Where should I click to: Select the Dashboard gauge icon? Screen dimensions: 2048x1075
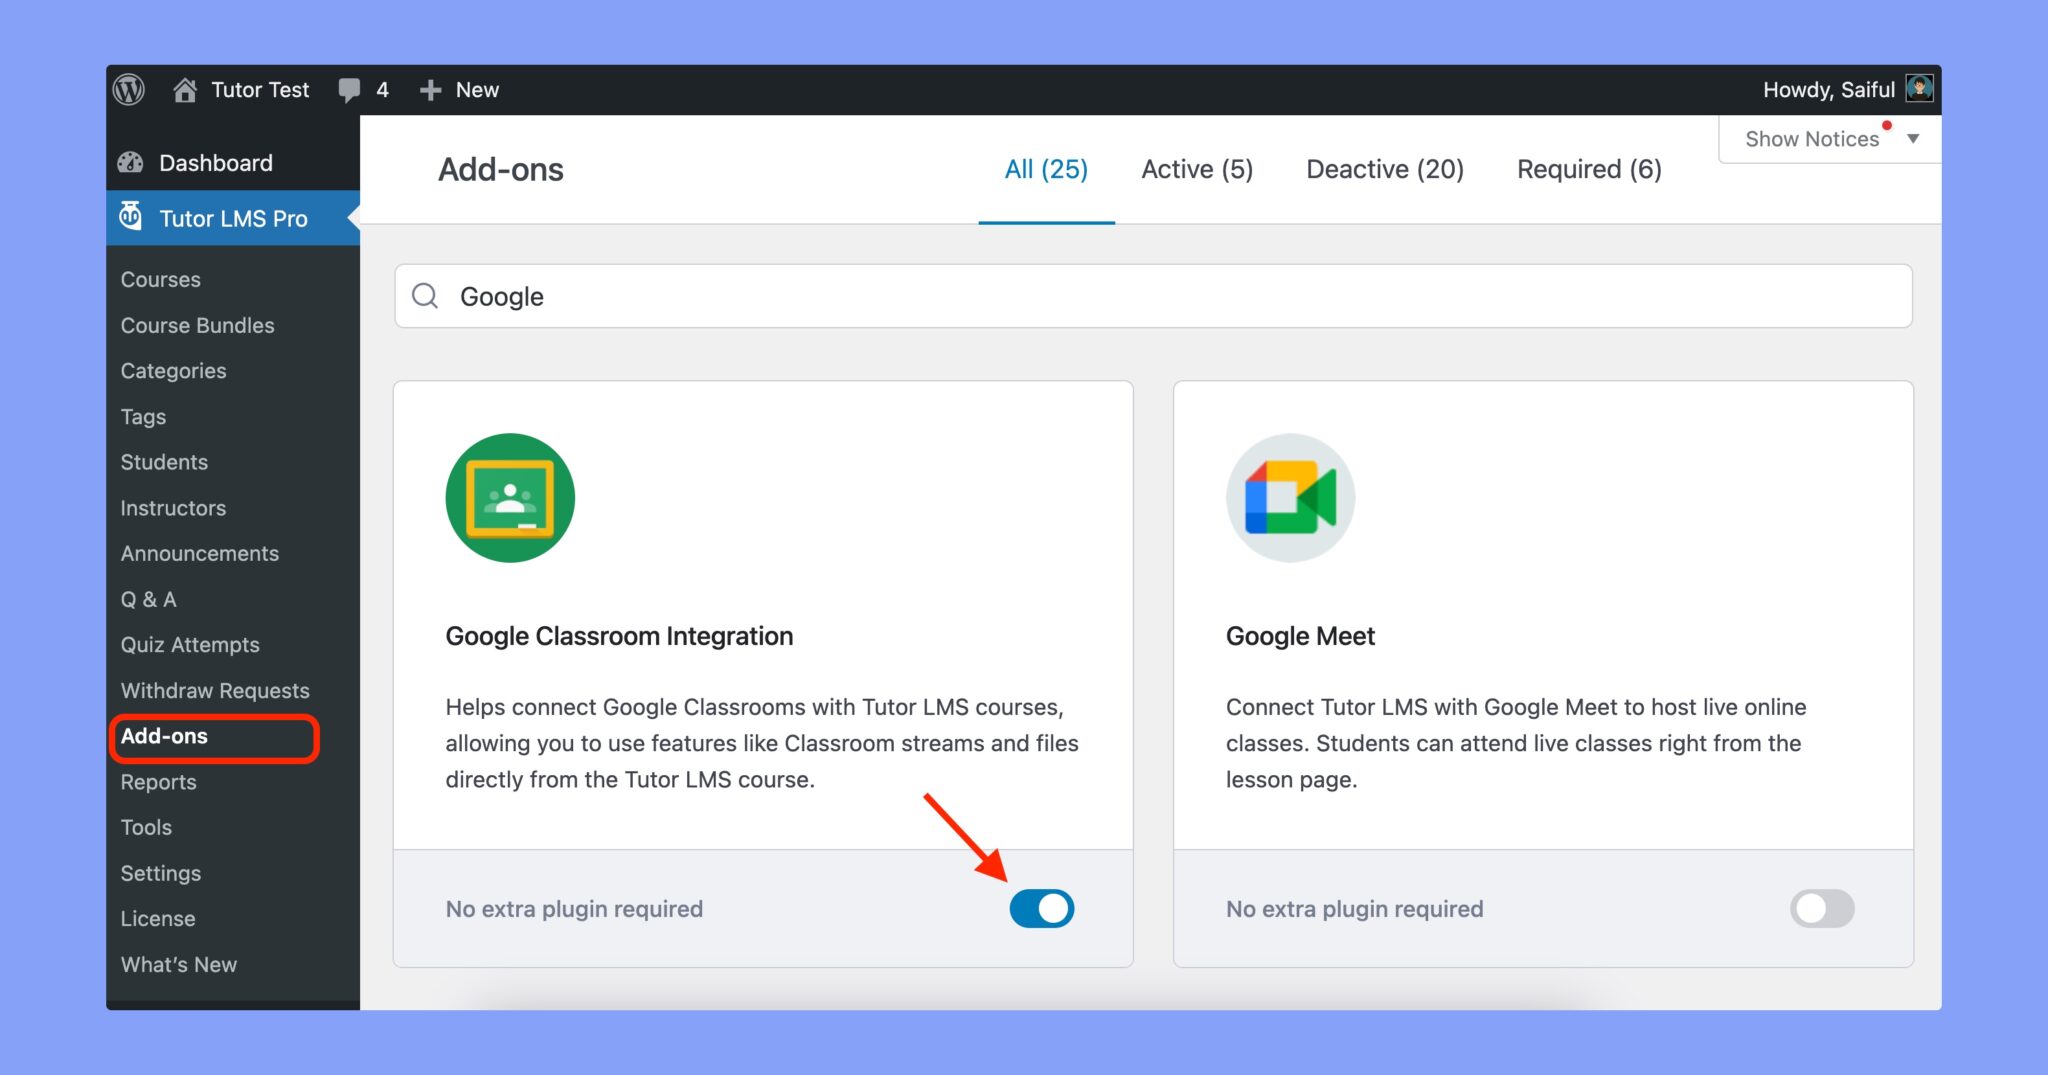pyautogui.click(x=130, y=162)
